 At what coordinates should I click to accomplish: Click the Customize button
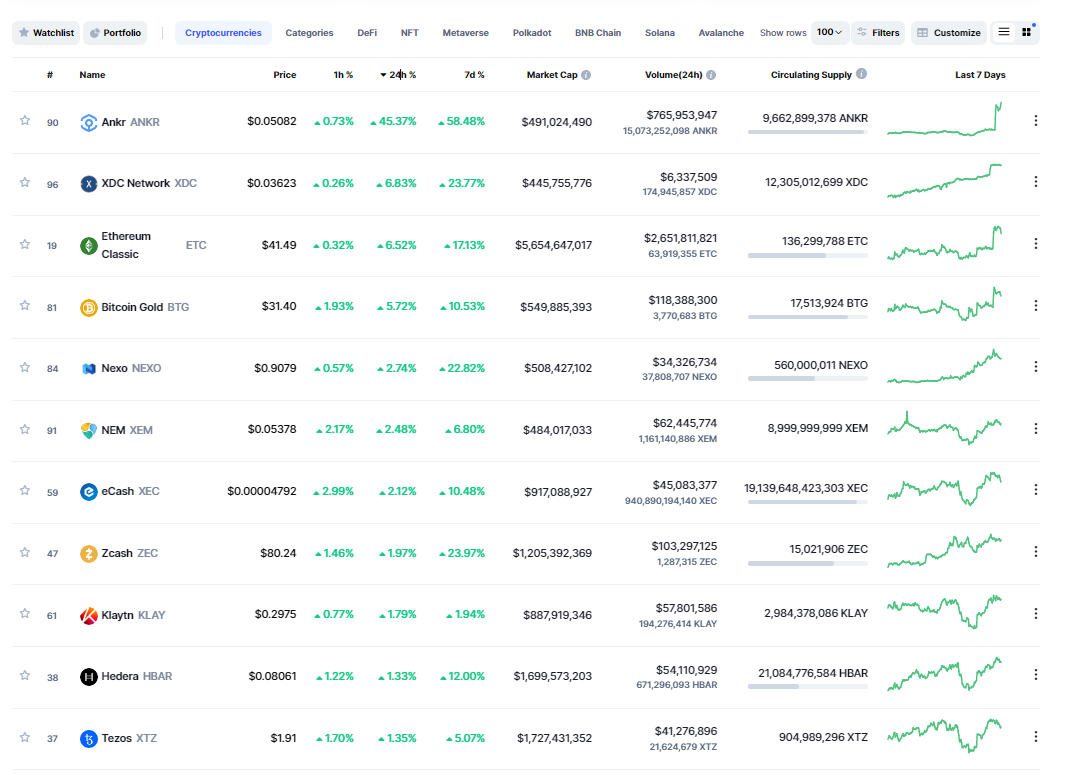[x=949, y=32]
